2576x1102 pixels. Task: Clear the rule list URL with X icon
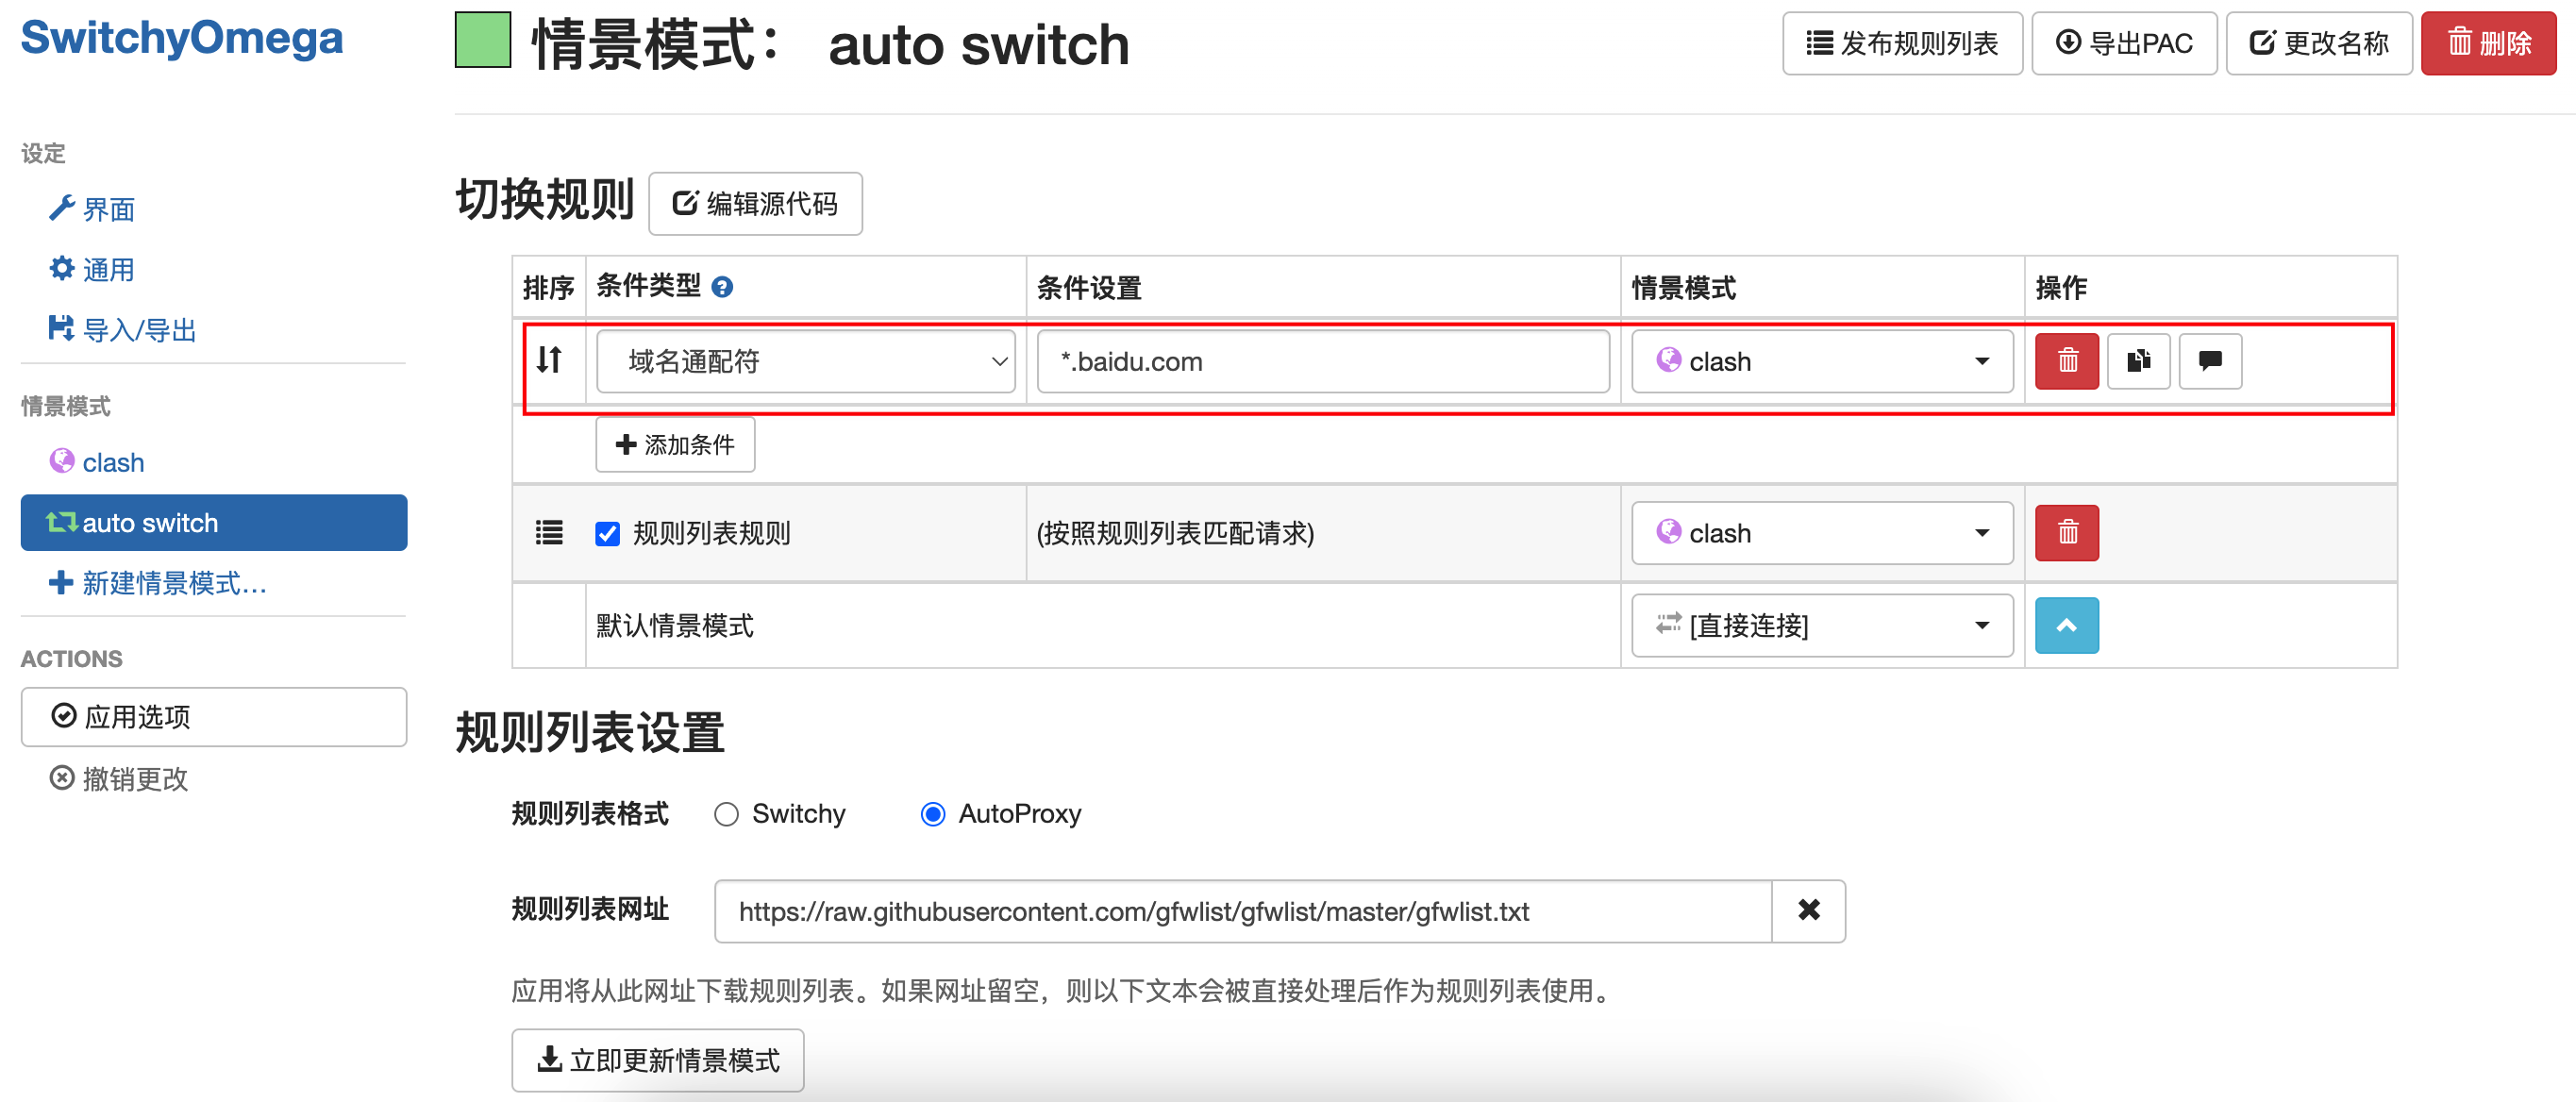pos(1808,910)
